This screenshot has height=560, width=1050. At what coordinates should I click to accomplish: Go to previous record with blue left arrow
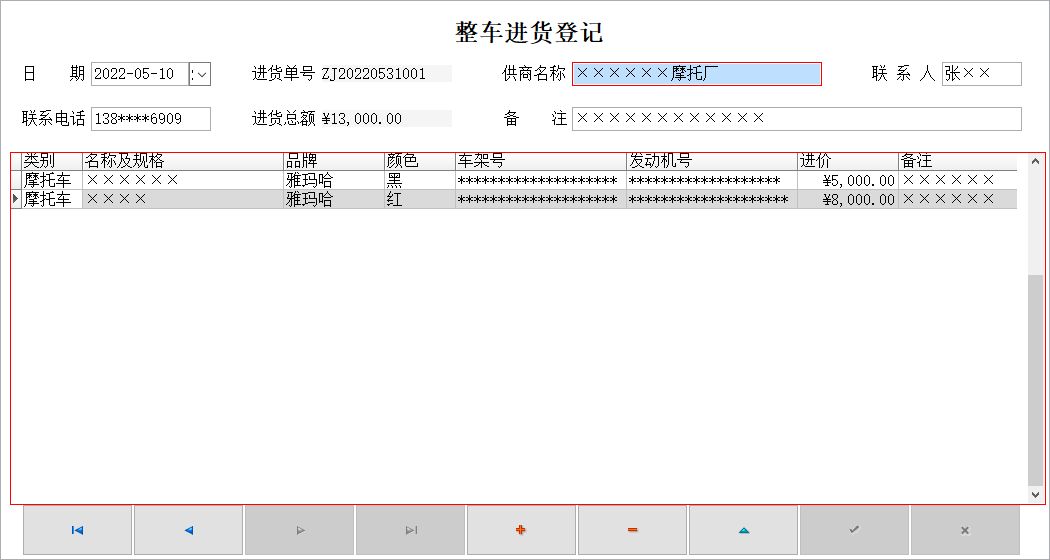pyautogui.click(x=189, y=530)
